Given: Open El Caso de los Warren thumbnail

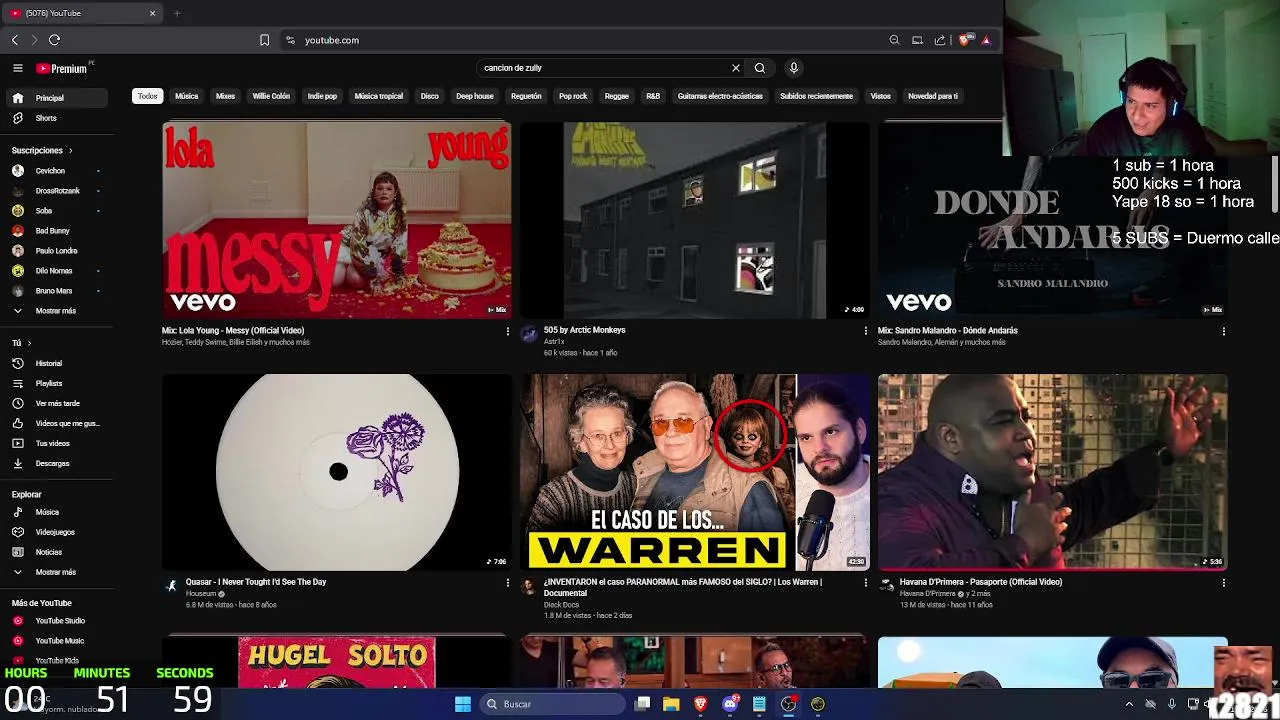Looking at the screenshot, I should (695, 472).
